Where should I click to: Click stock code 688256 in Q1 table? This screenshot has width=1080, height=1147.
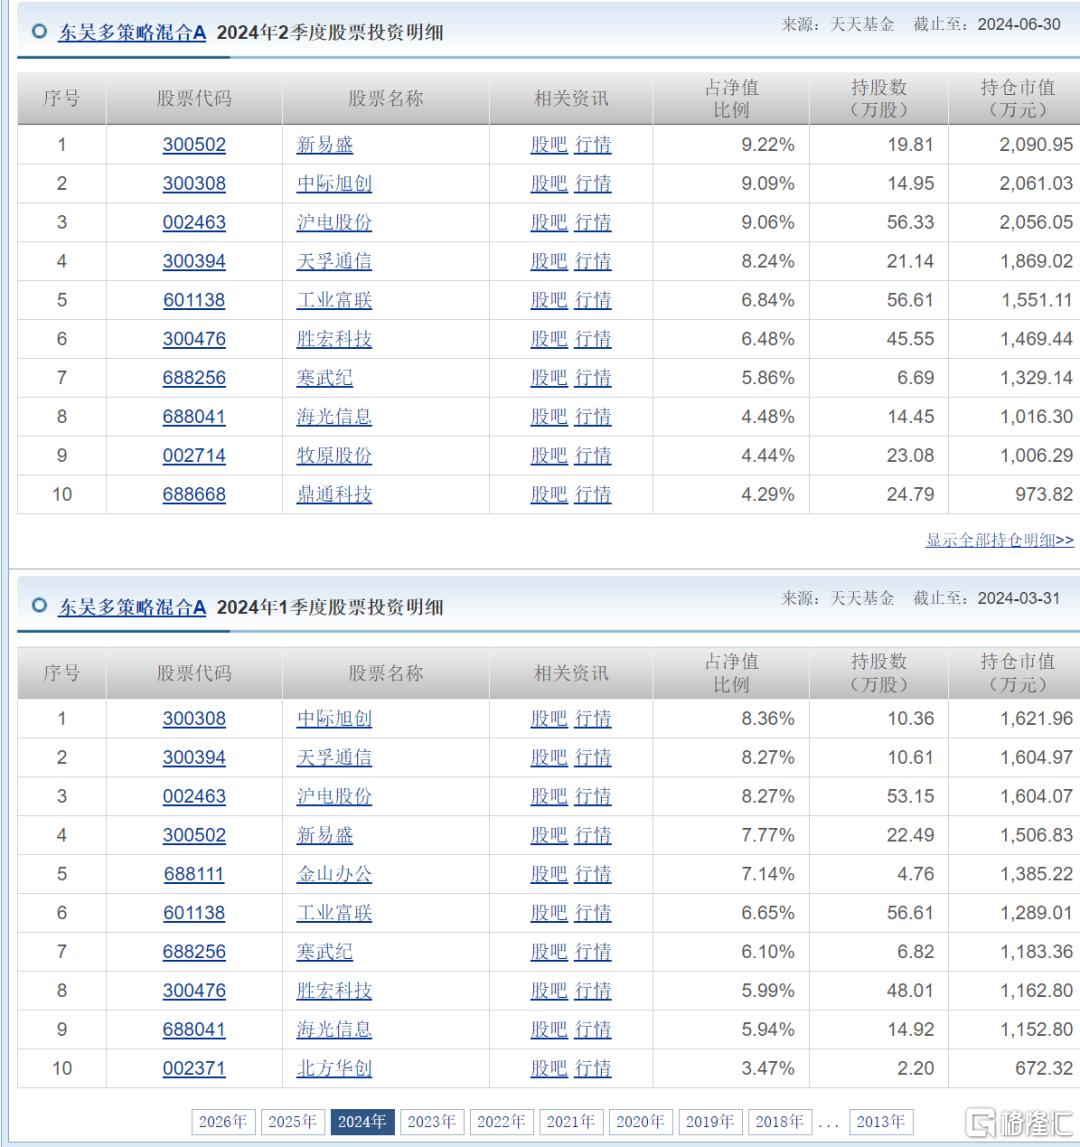coord(194,952)
